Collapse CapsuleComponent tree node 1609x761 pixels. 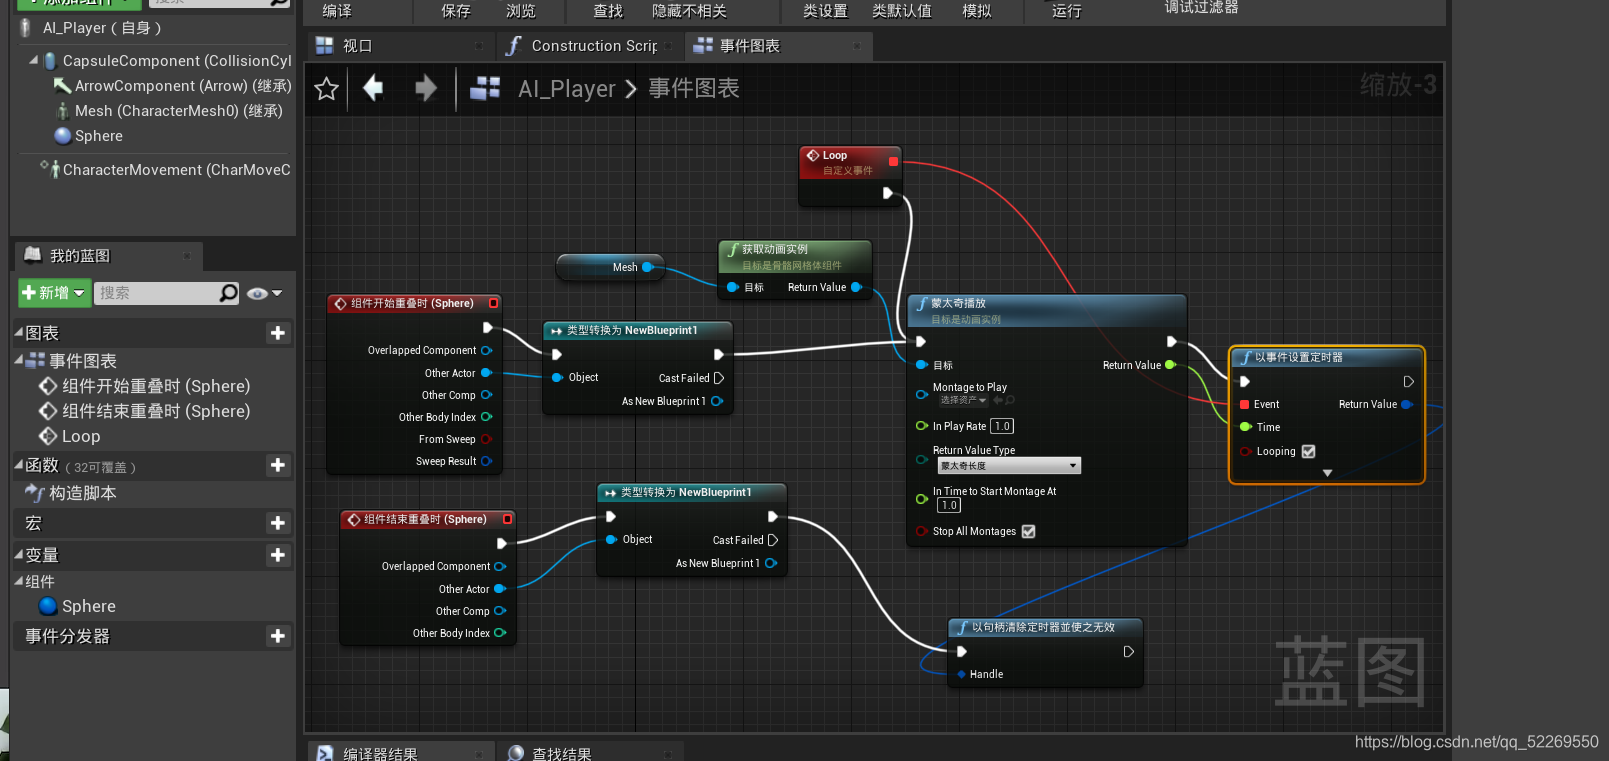[33, 60]
